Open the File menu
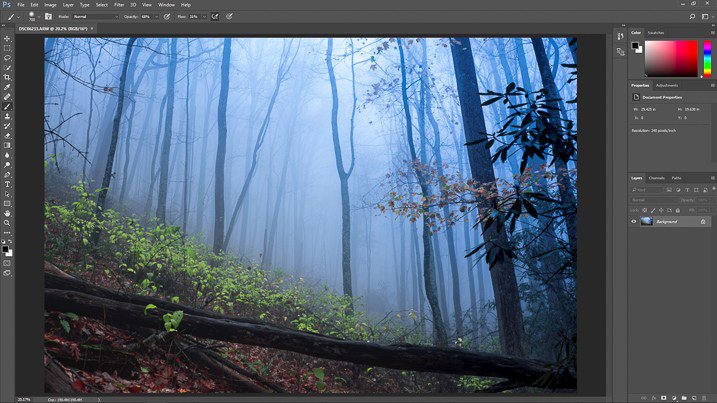Image resolution: width=717 pixels, height=403 pixels. click(21, 5)
